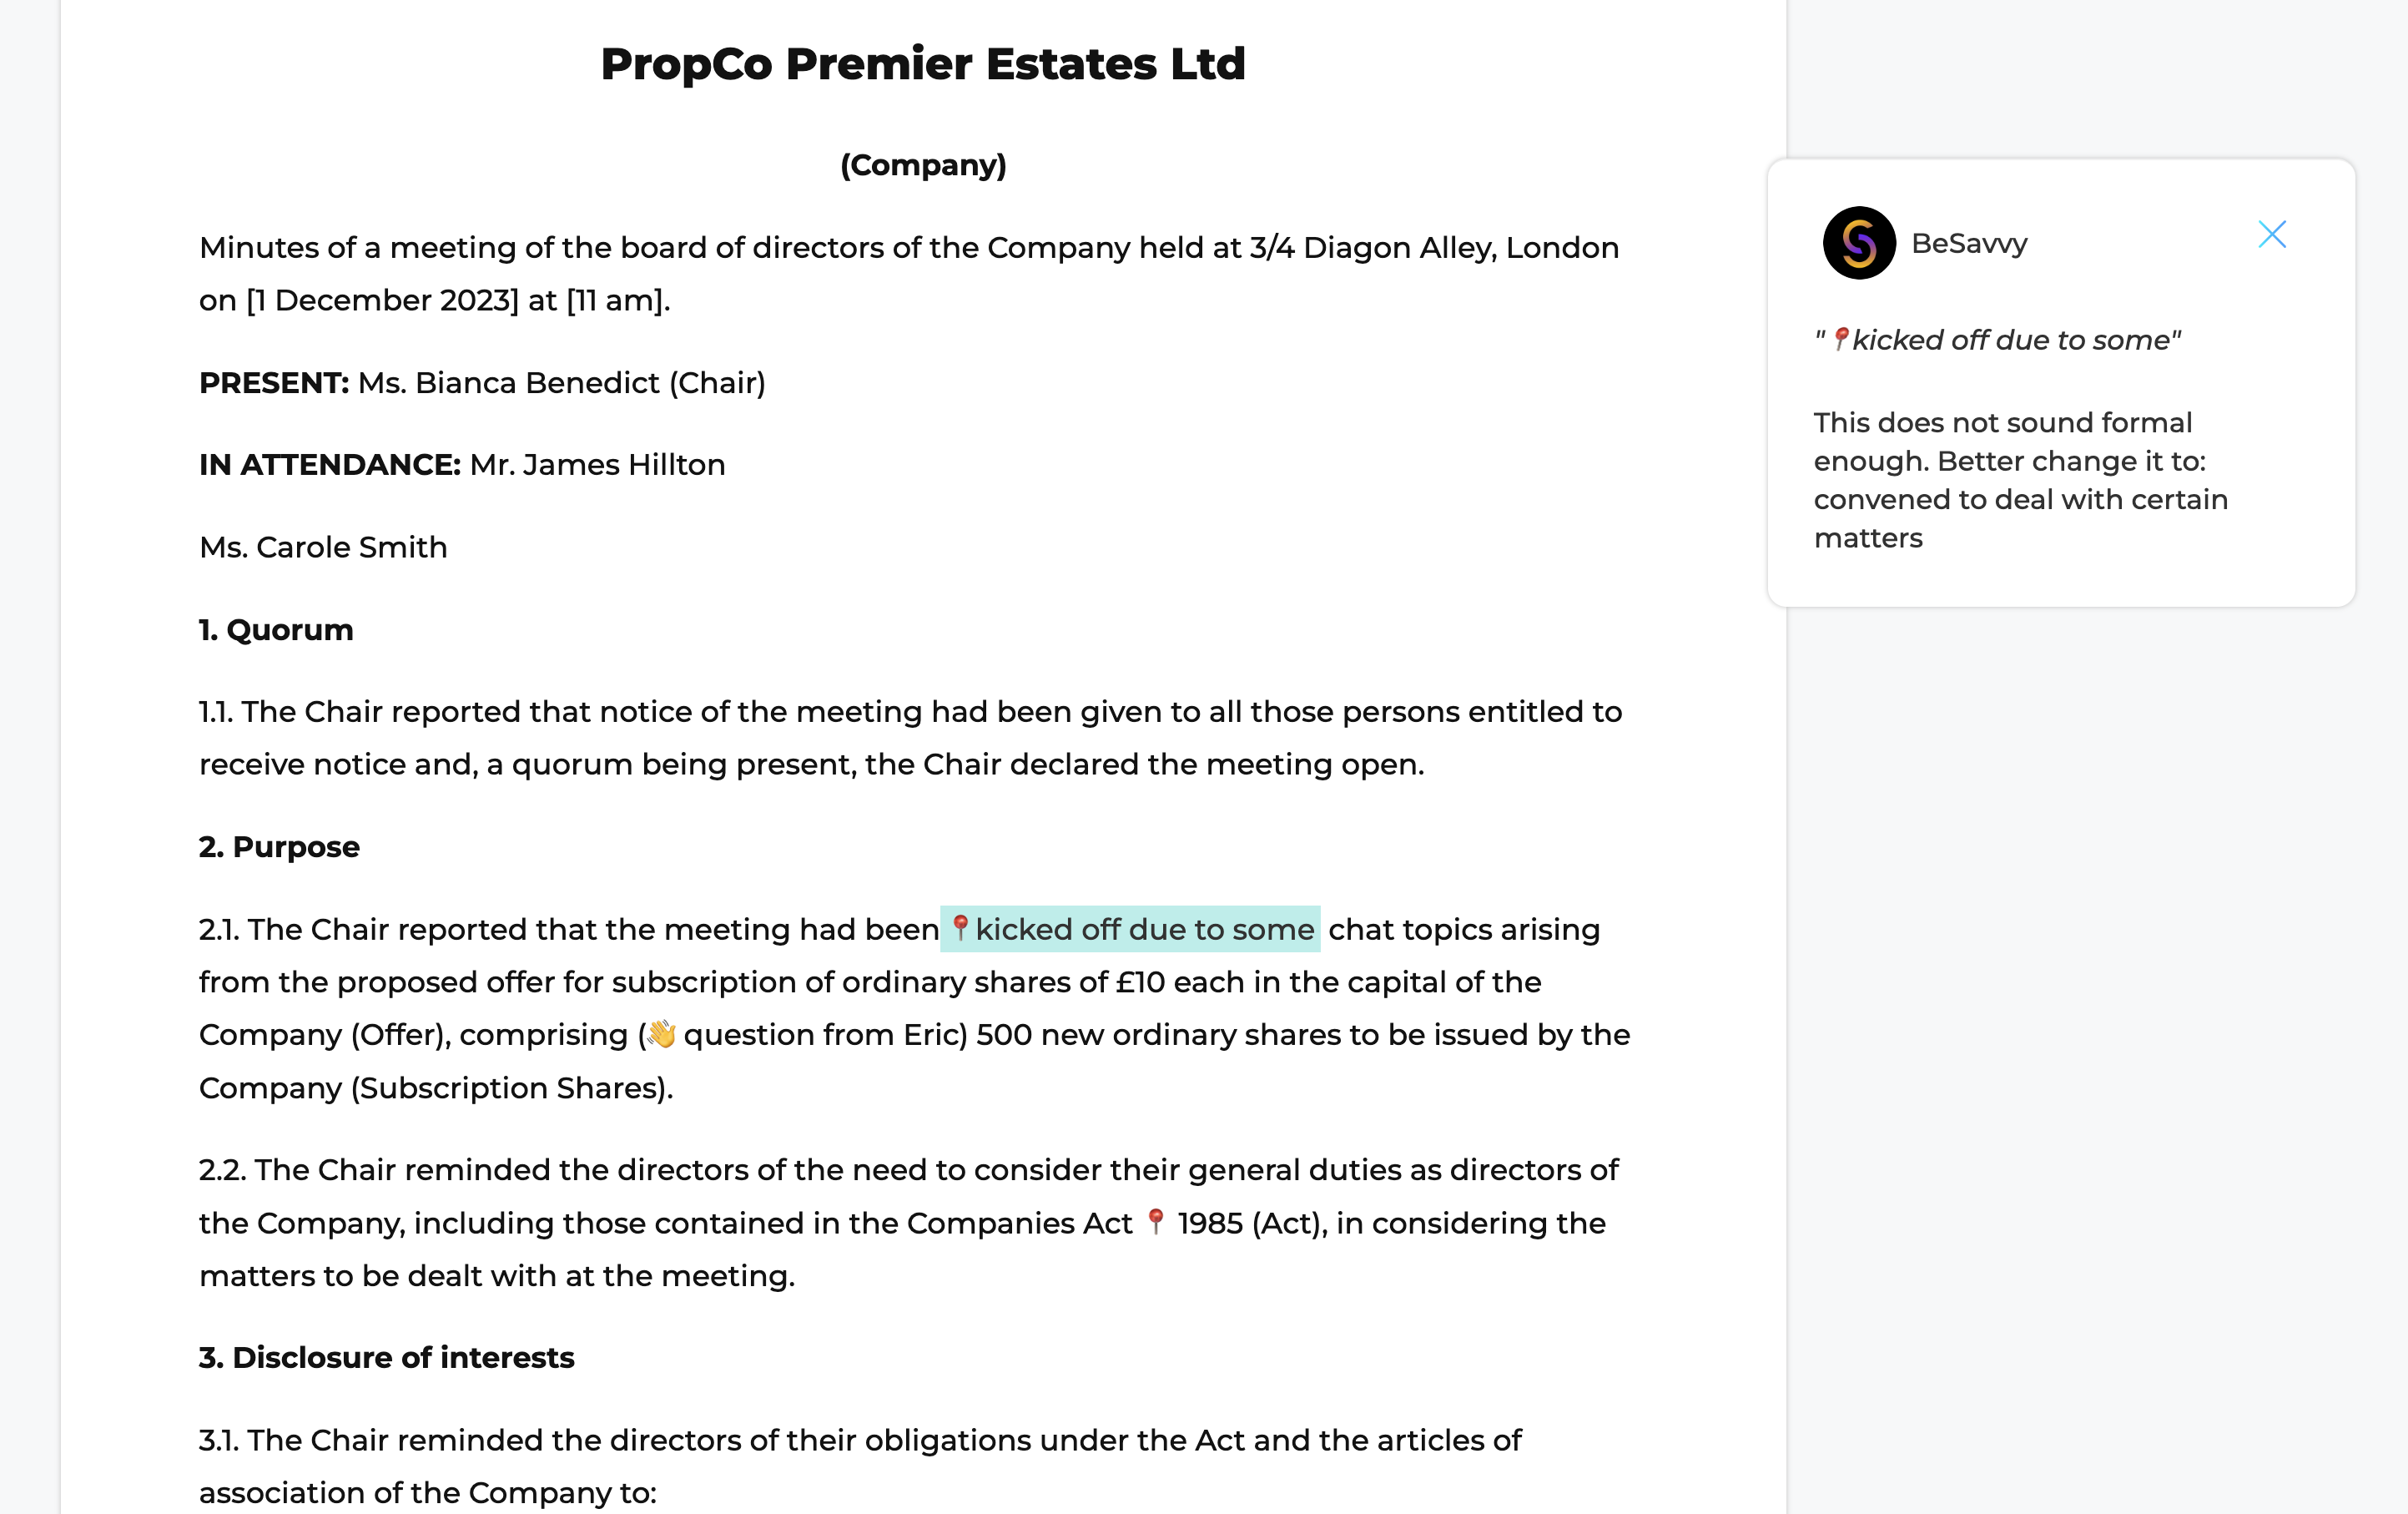Click the pin marker before '1985 (Act)'
The width and height of the screenshot is (2408, 1514).
pos(1156,1221)
